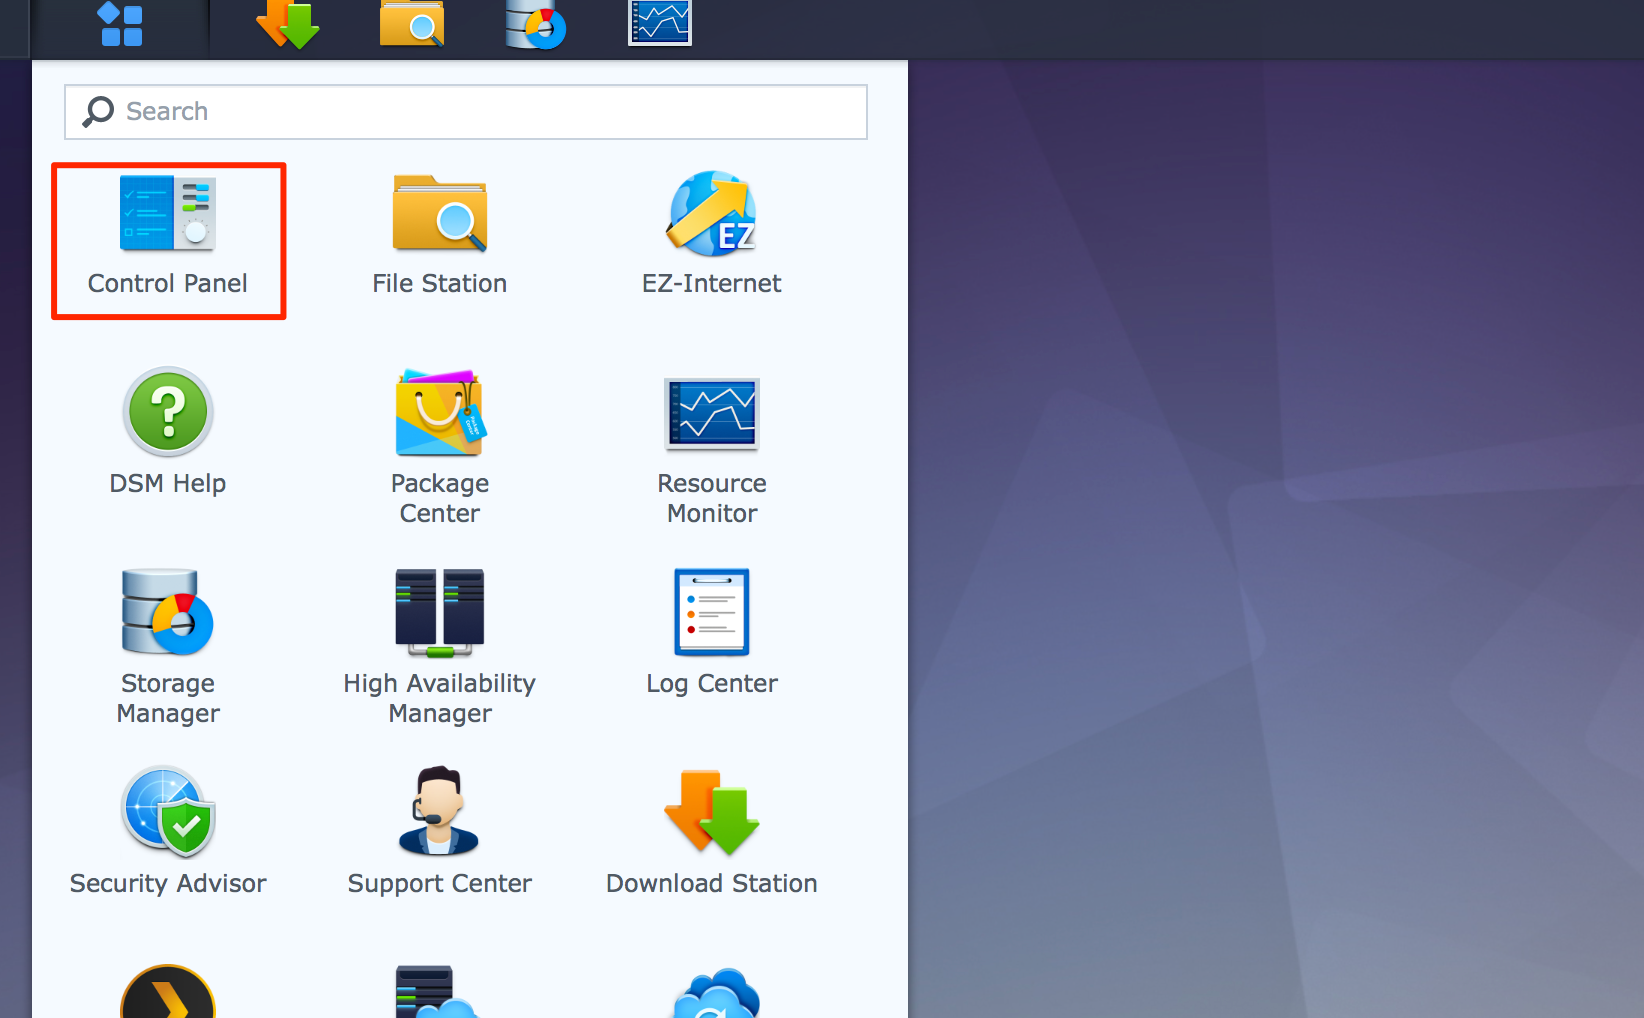Open File Station from the taskbar
The height and width of the screenshot is (1018, 1644).
coord(412,24)
